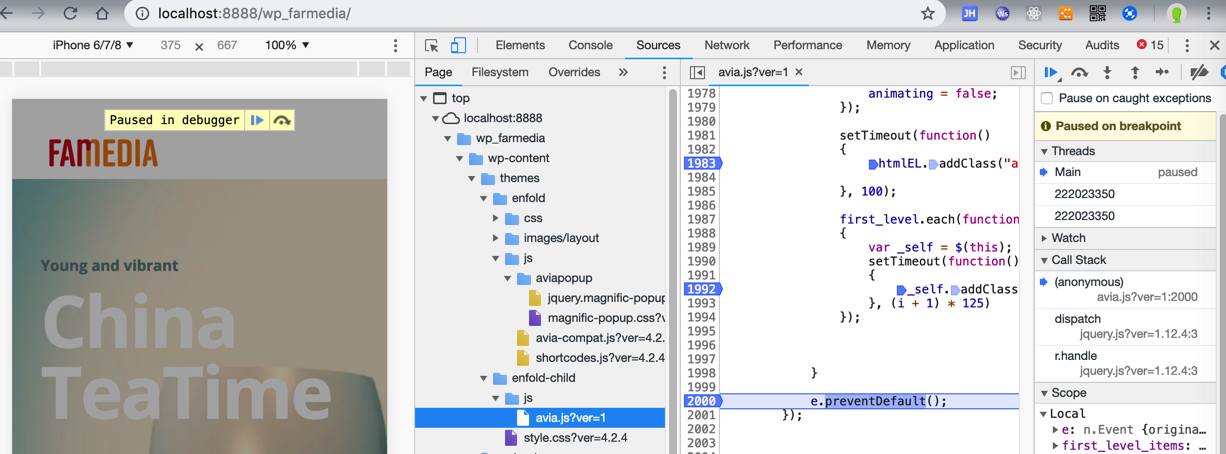Toggle the file navigator sidebar
1226x454 pixels.
pyautogui.click(x=698, y=72)
